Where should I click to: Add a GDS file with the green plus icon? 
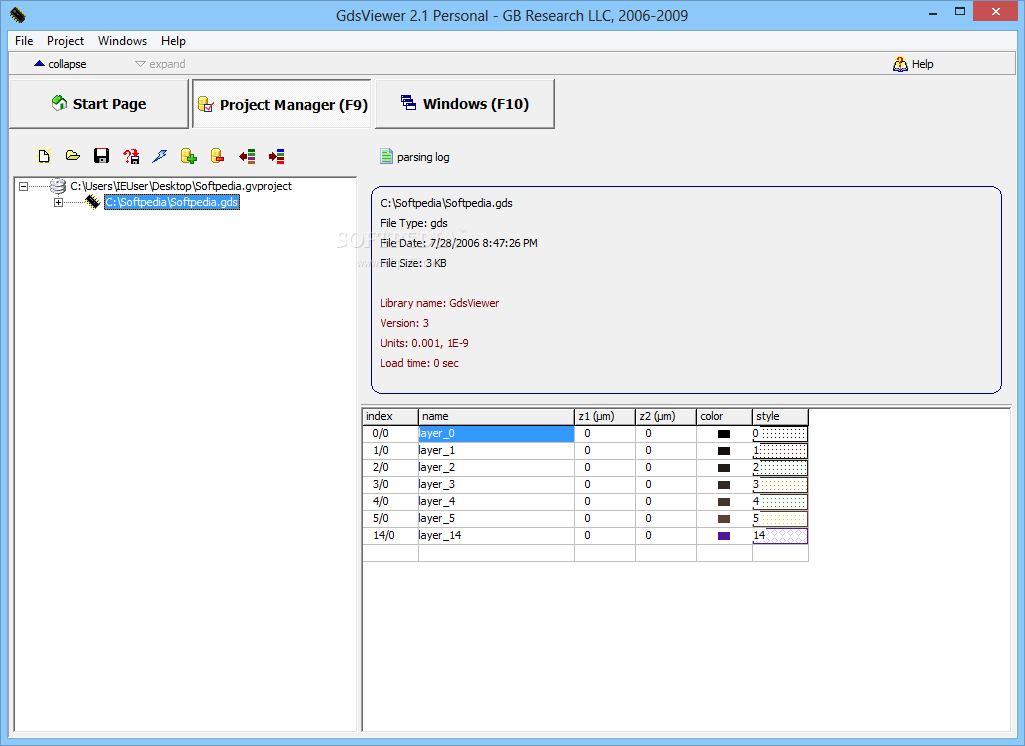(x=189, y=156)
